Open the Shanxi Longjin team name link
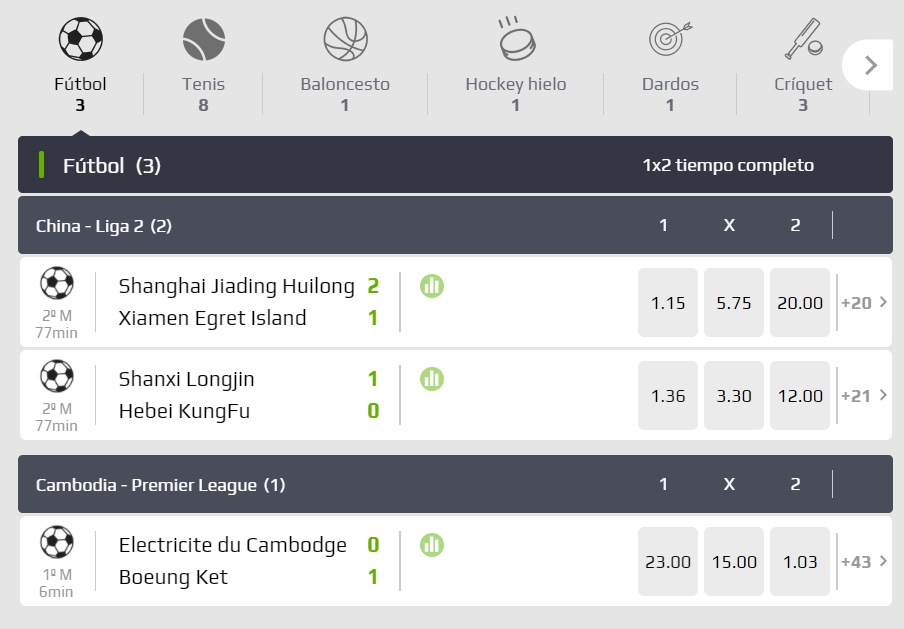The height and width of the screenshot is (629, 904). pos(186,379)
